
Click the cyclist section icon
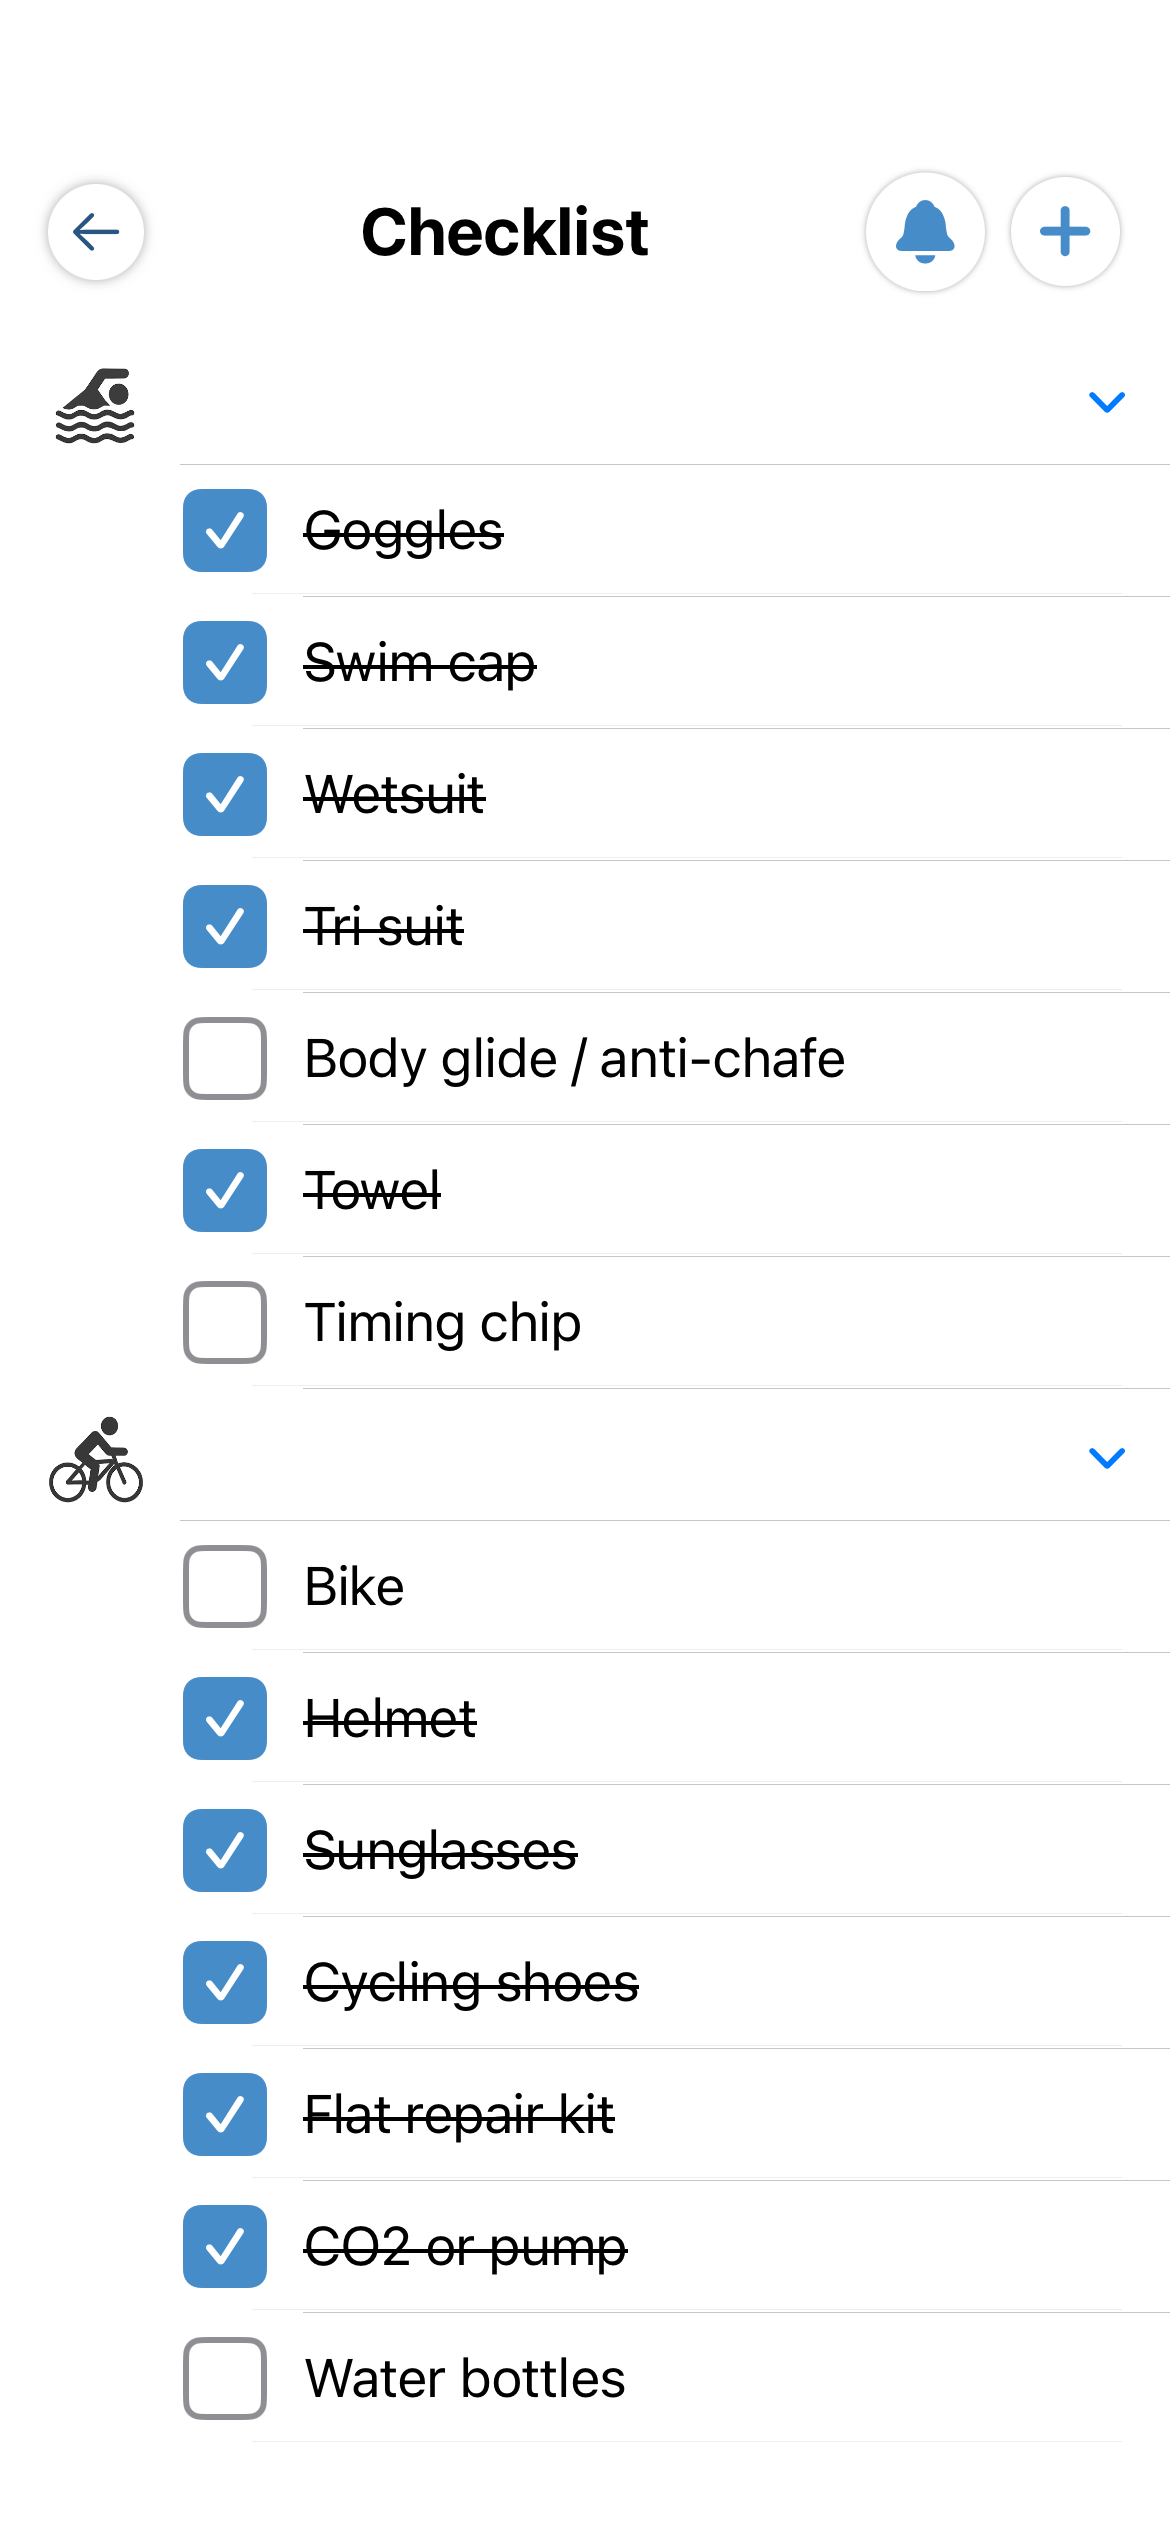click(96, 1462)
